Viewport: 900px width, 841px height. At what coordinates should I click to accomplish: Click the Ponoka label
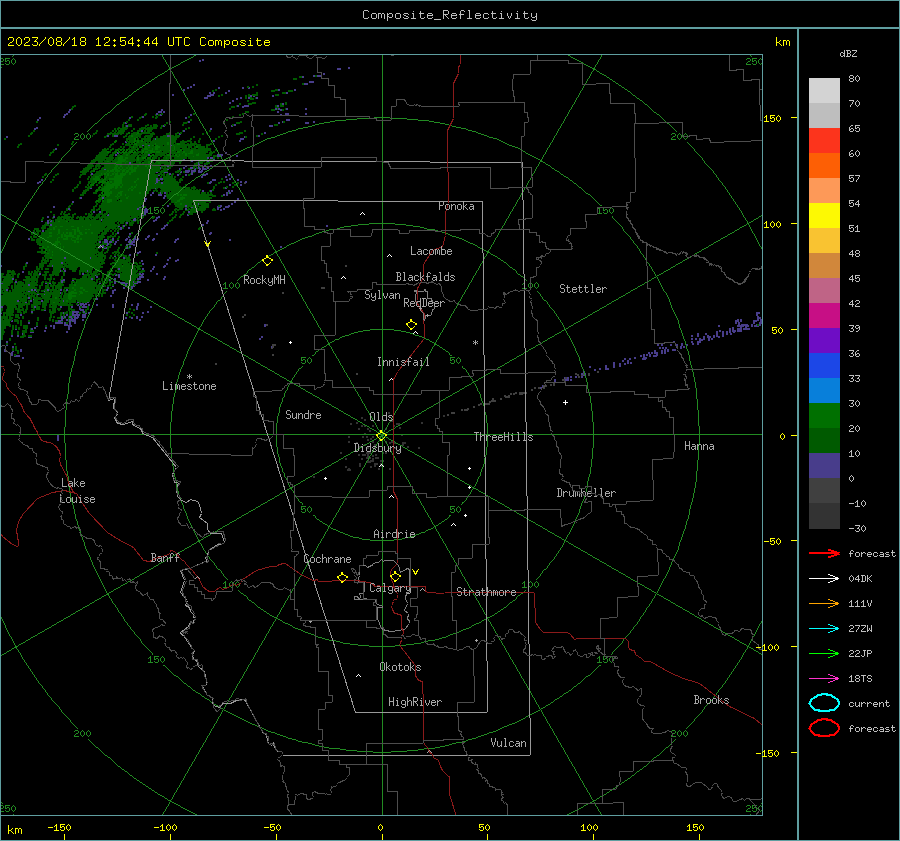456,206
